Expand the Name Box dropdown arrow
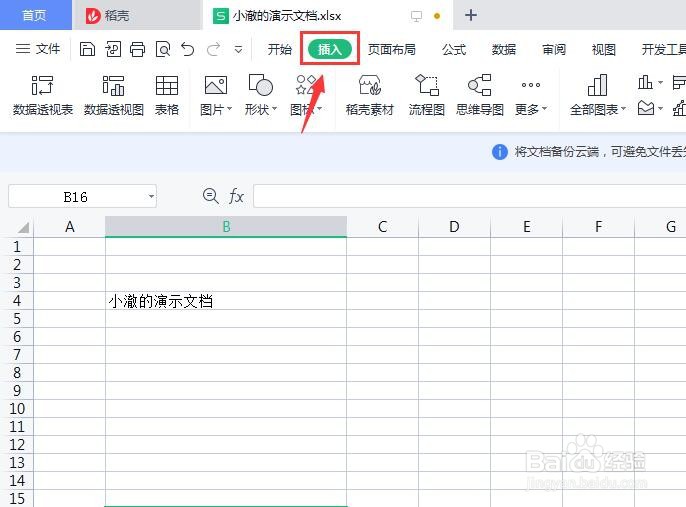 [x=151, y=196]
